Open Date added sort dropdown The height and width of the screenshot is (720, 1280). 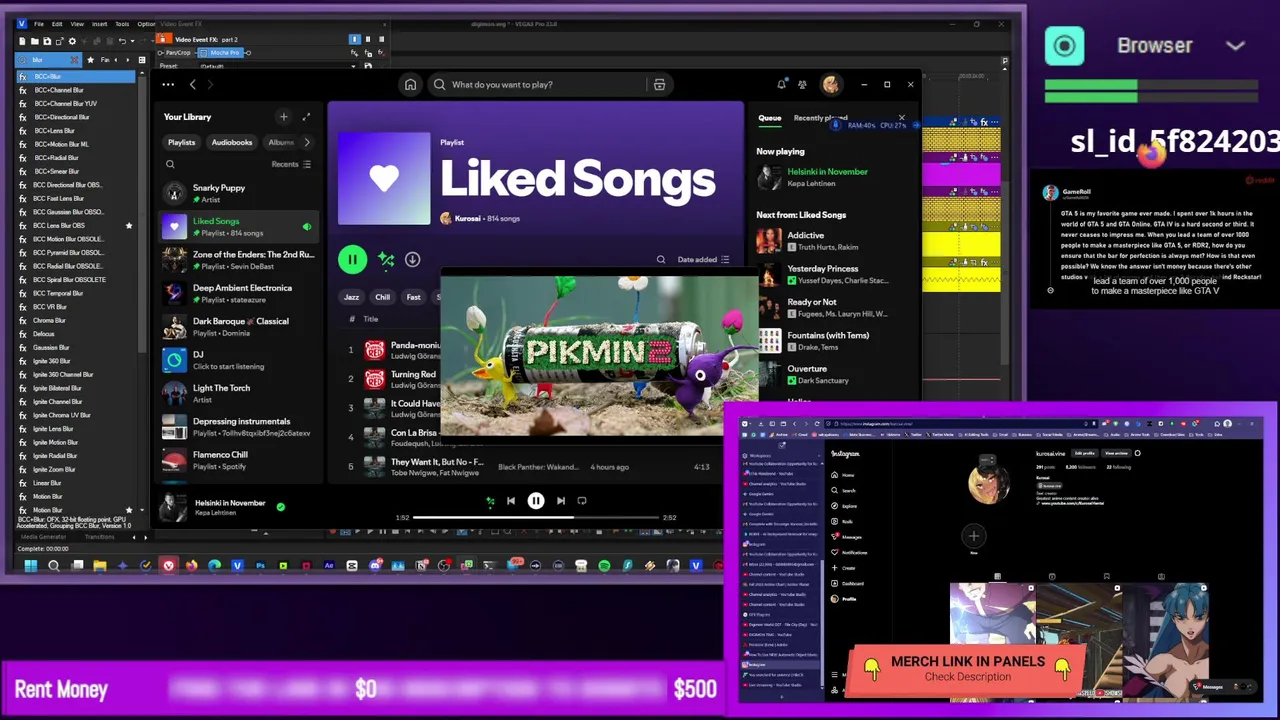pyautogui.click(x=704, y=260)
